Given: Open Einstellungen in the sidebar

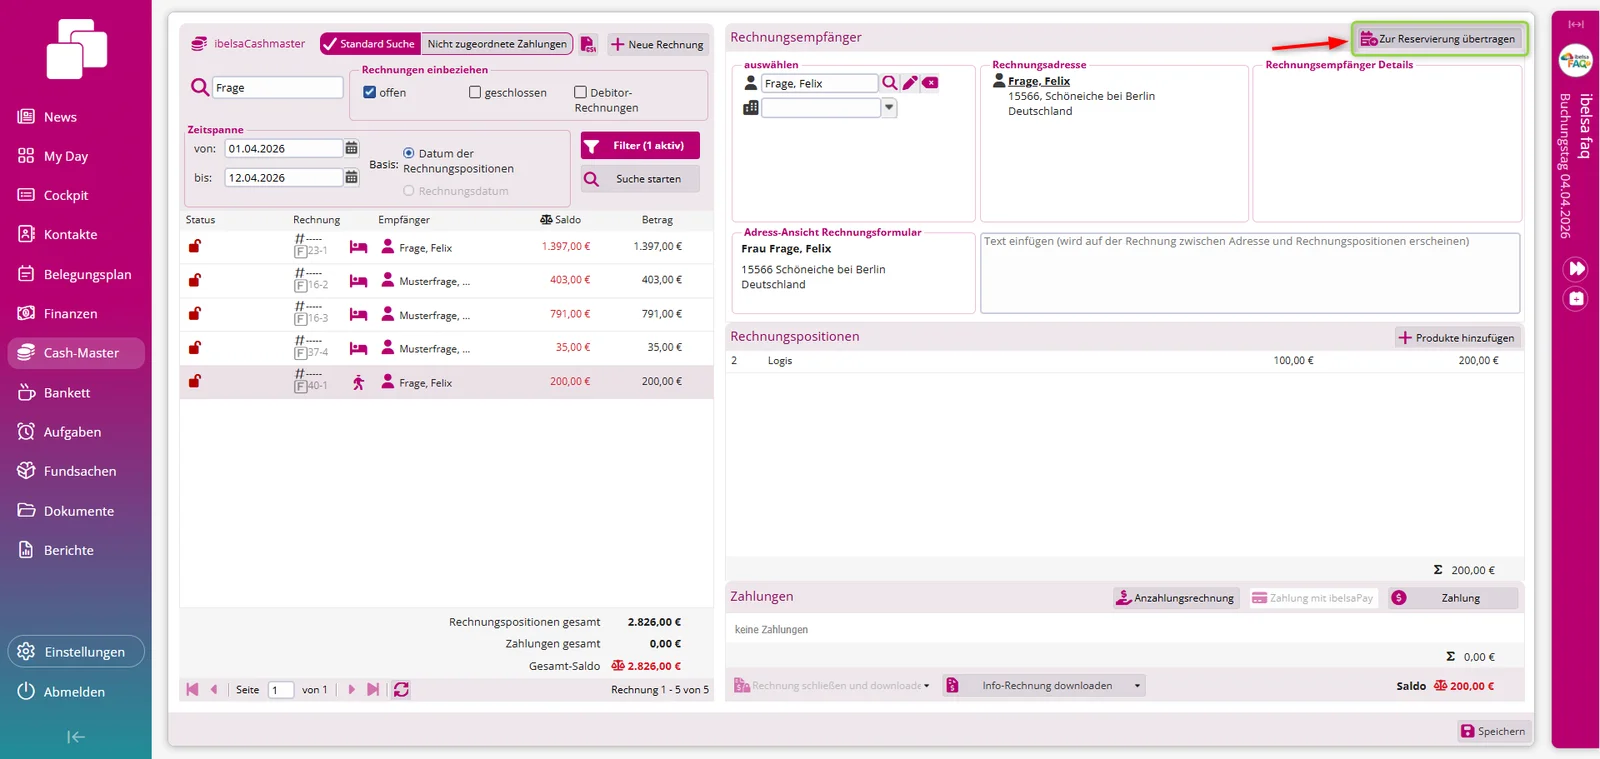Looking at the screenshot, I should pyautogui.click(x=76, y=652).
